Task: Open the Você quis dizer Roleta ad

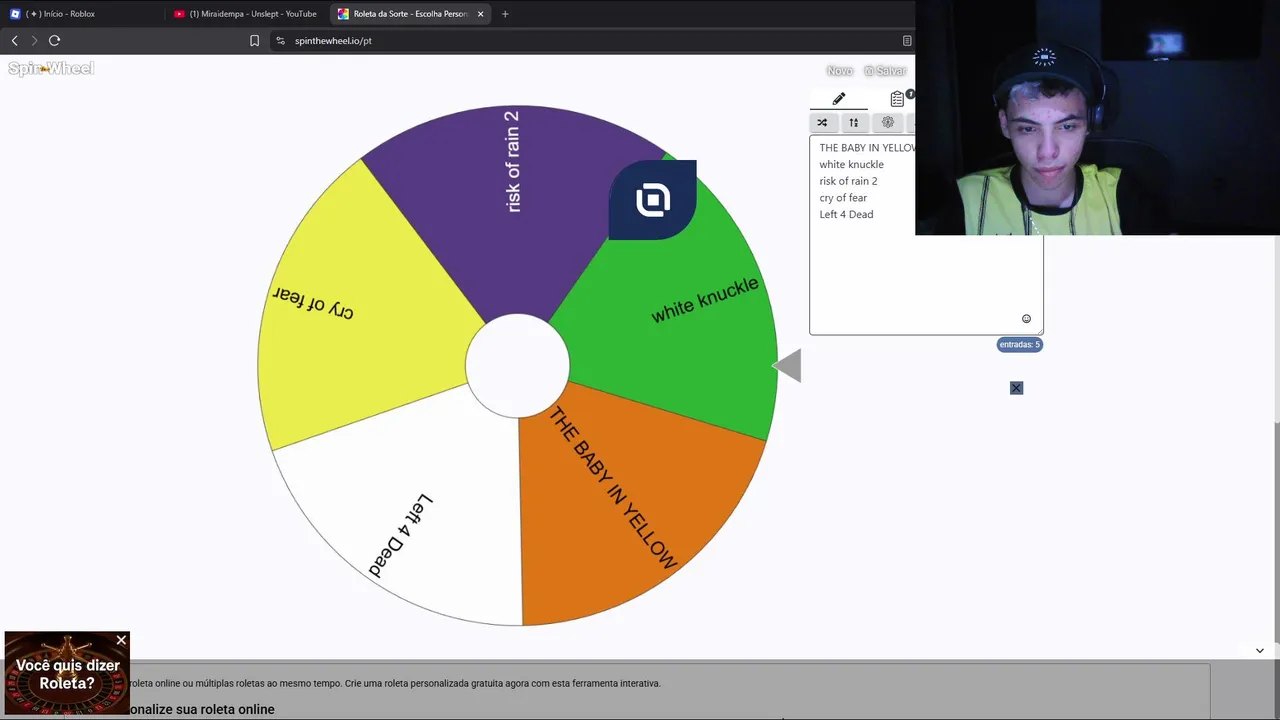Action: (x=67, y=675)
